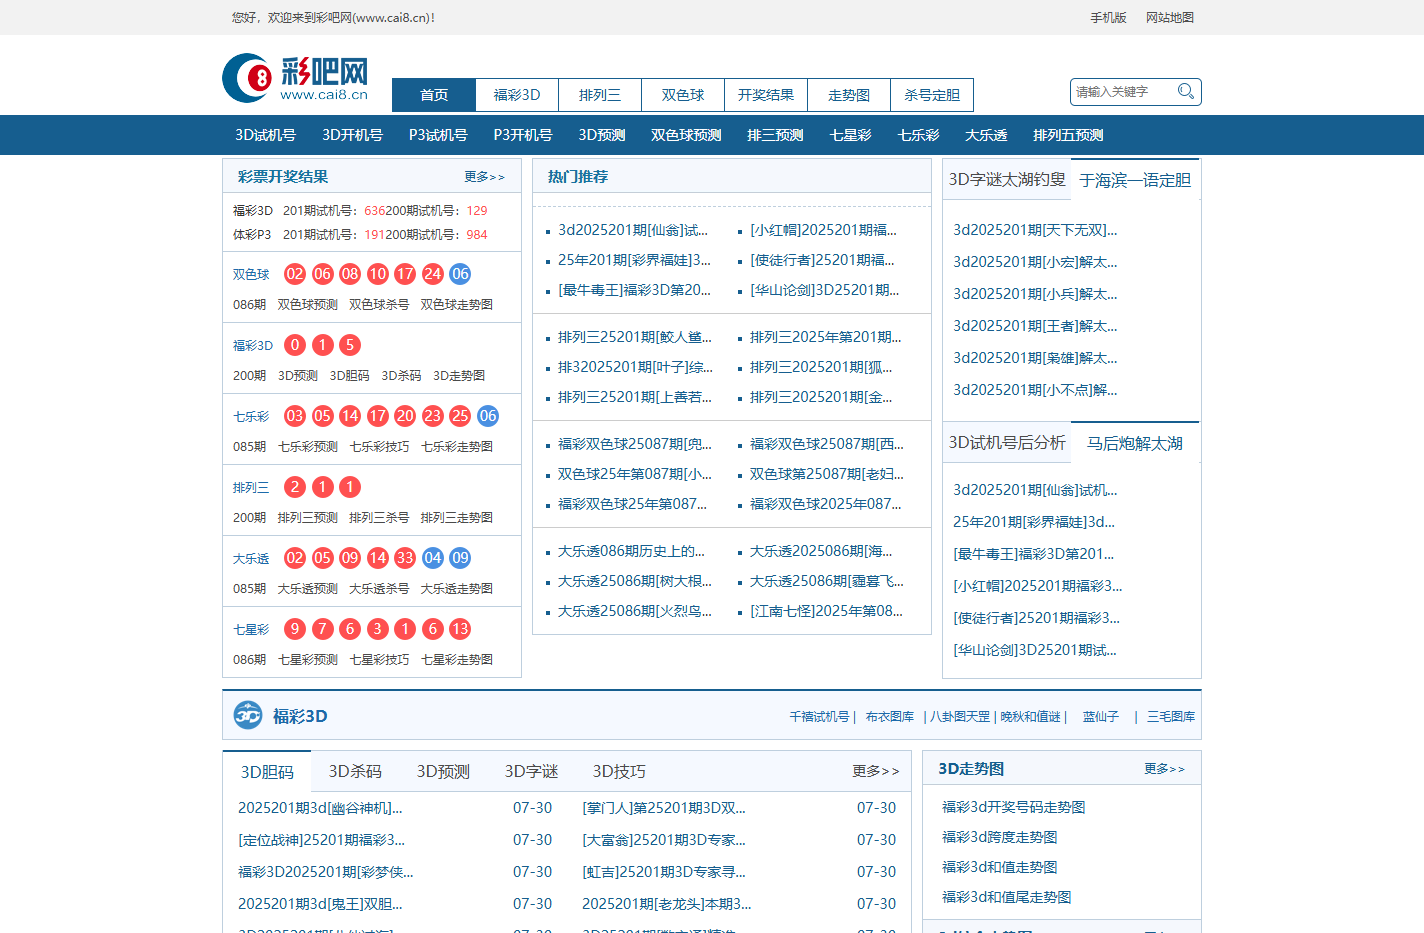The width and height of the screenshot is (1424, 933).
Task: Open 3D走势图 link in results panel
Action: pos(459,375)
